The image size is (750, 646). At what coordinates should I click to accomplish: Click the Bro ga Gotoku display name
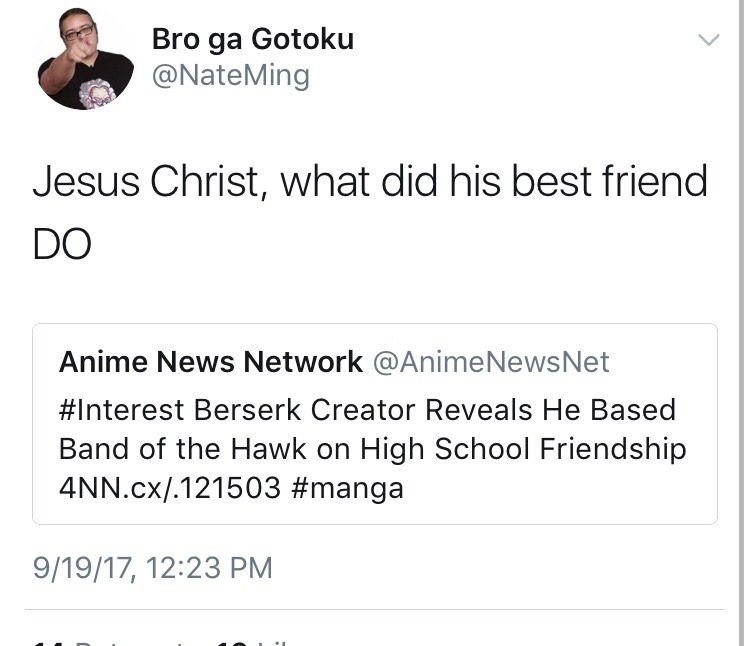pos(252,39)
